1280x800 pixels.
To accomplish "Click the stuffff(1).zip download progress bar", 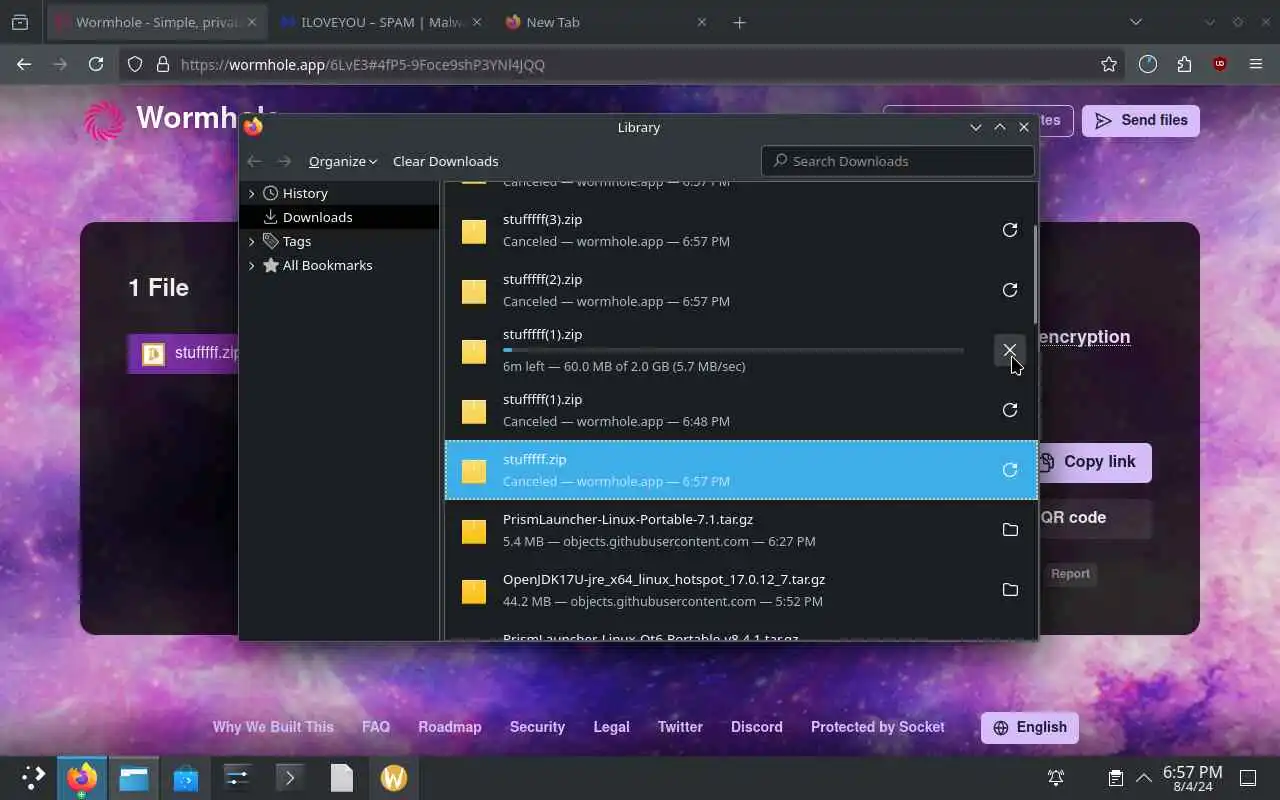I will point(733,350).
